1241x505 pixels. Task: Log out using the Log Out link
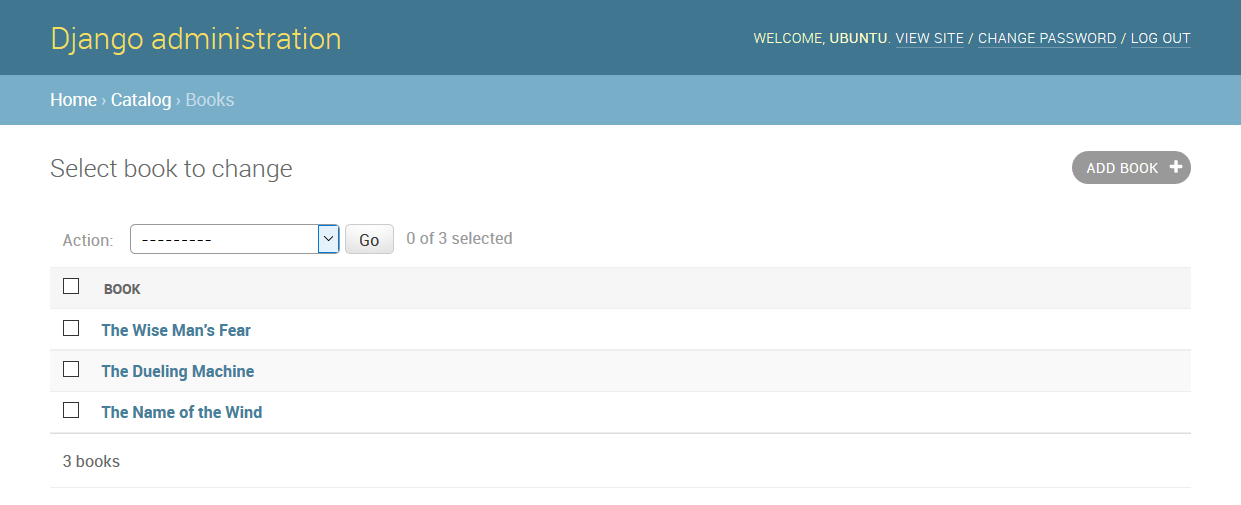1160,39
